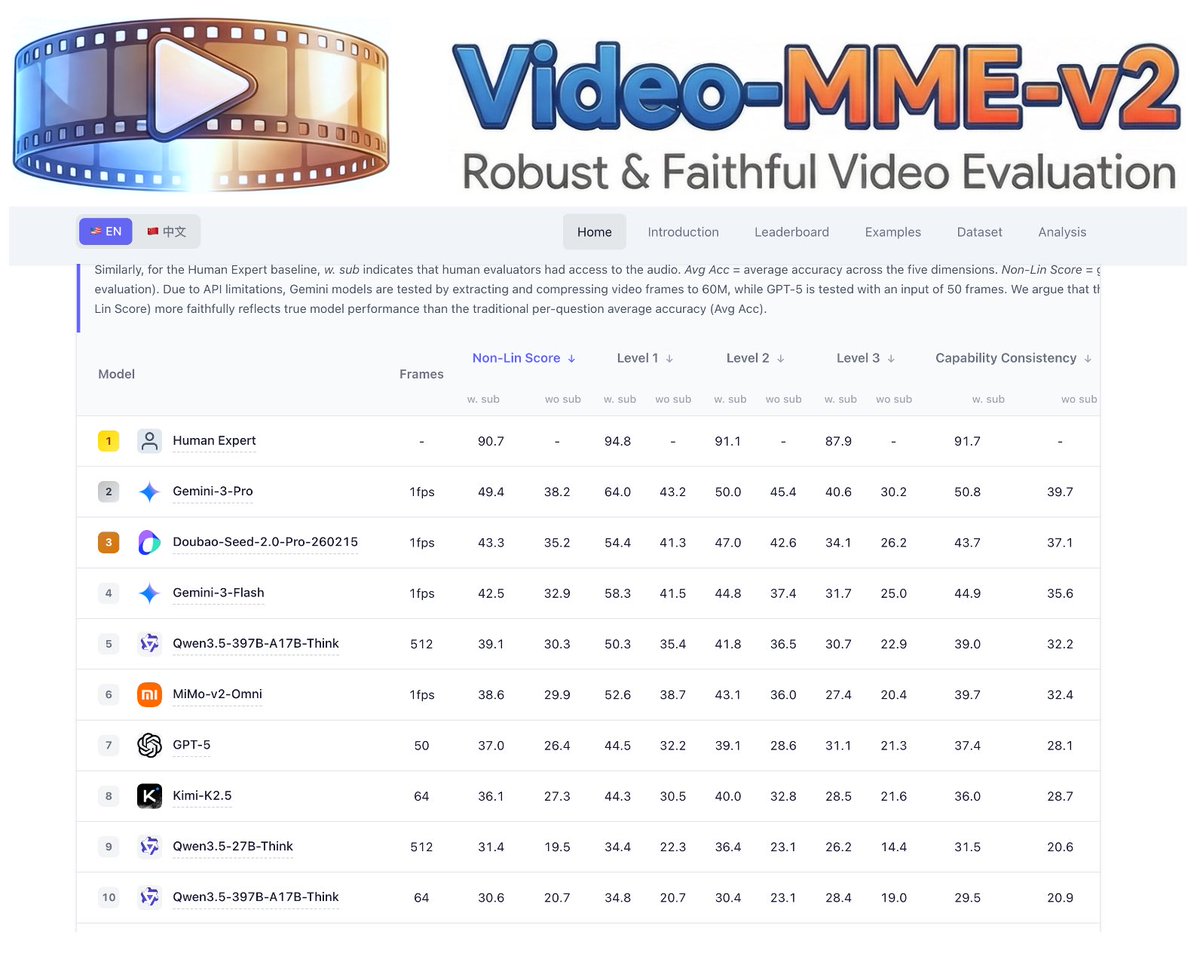The height and width of the screenshot is (959, 1200).
Task: Sort table by Level 2
Action: [755, 358]
